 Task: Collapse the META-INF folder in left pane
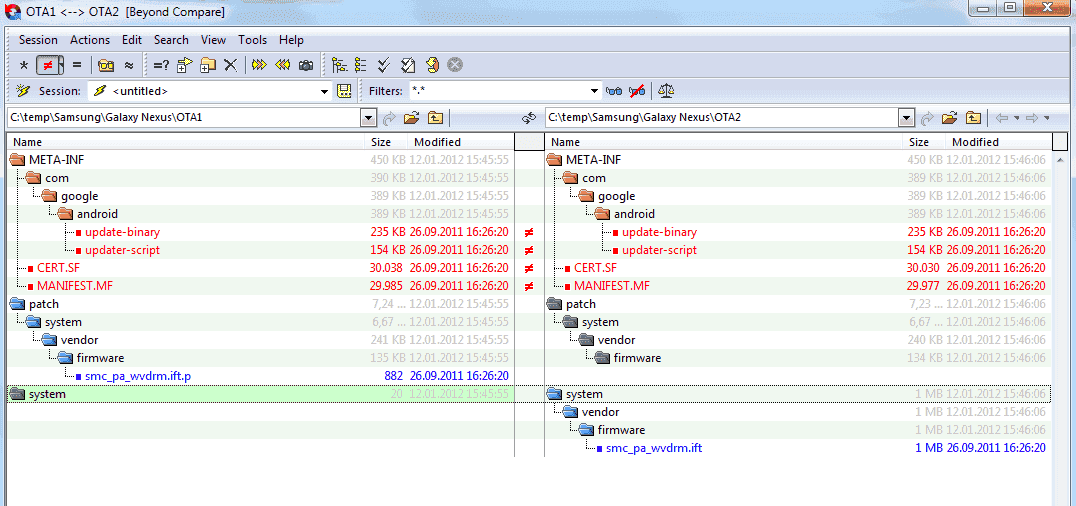point(18,160)
